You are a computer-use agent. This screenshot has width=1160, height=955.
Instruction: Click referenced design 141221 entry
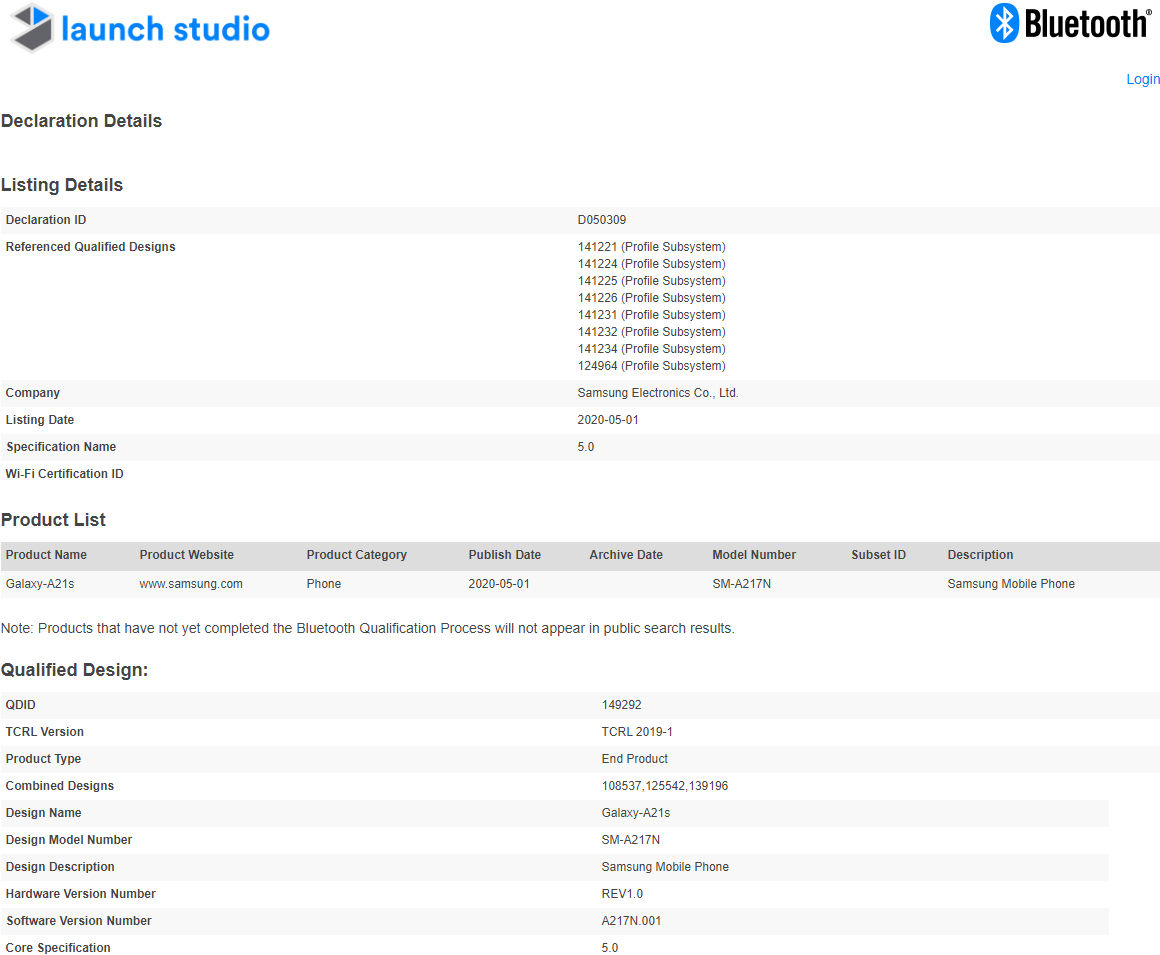[x=651, y=247]
